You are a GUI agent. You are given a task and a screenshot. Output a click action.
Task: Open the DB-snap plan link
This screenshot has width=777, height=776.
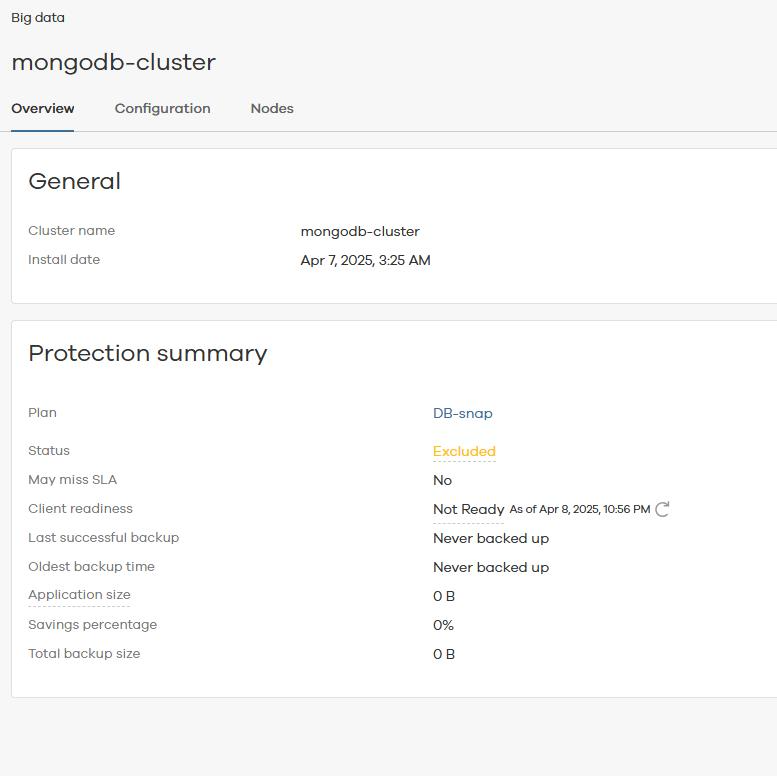[463, 413]
